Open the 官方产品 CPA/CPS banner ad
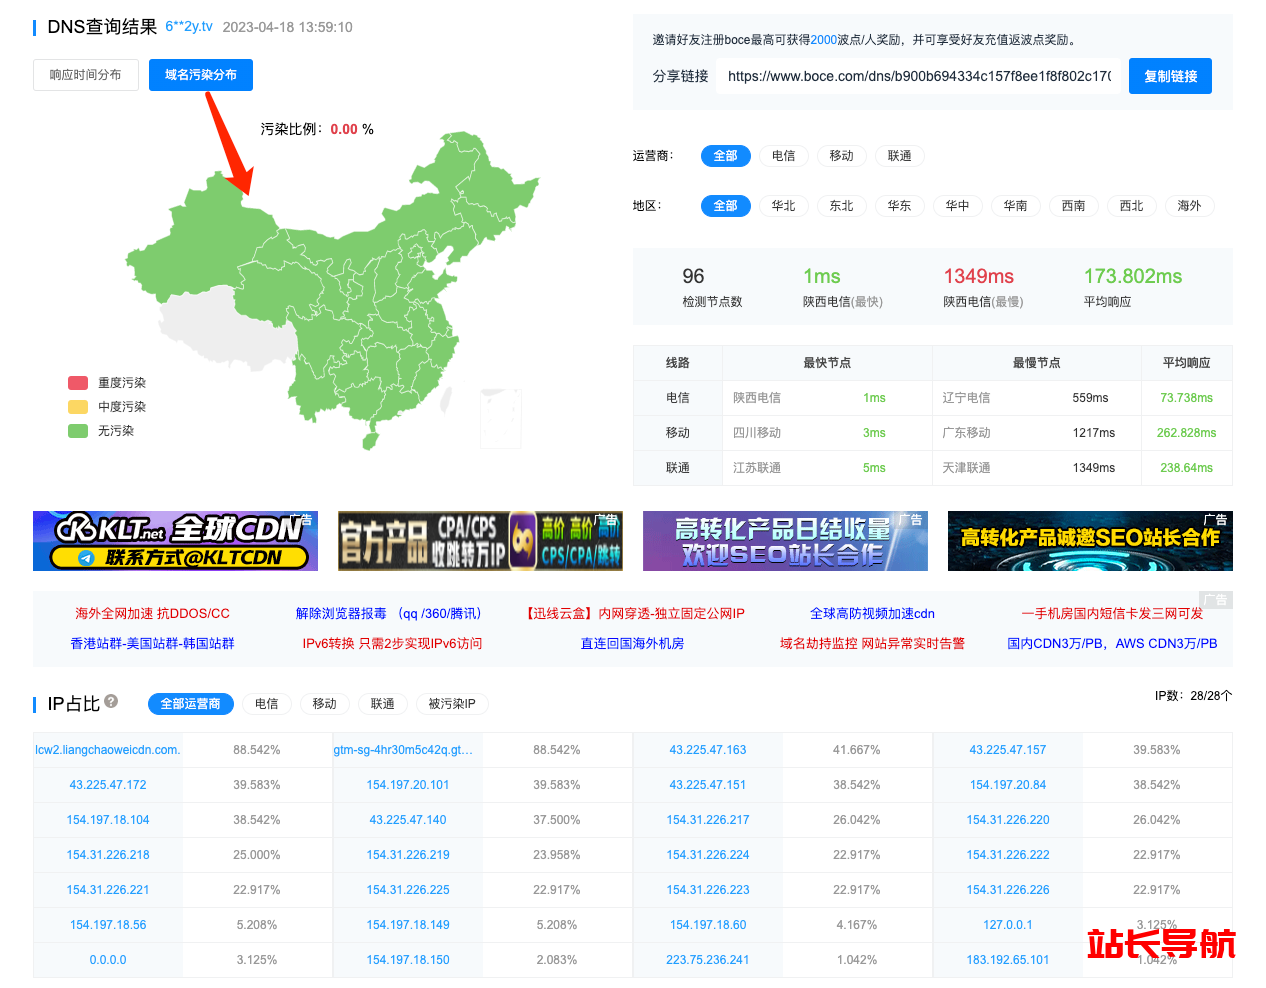Screen dimensions: 1266x988 (x=480, y=541)
